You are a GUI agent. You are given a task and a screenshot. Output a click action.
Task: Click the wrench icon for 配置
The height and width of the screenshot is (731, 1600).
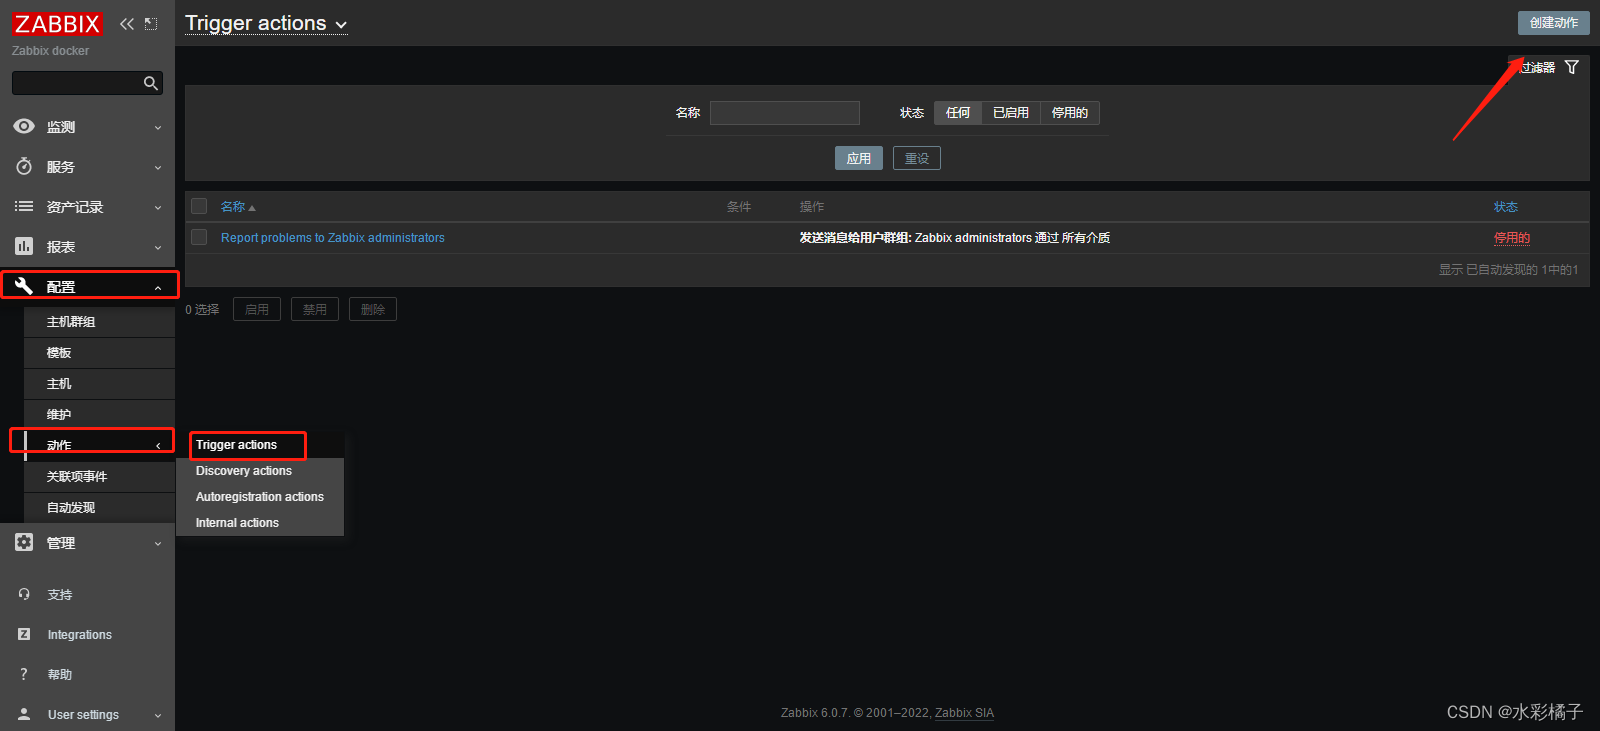coord(24,286)
